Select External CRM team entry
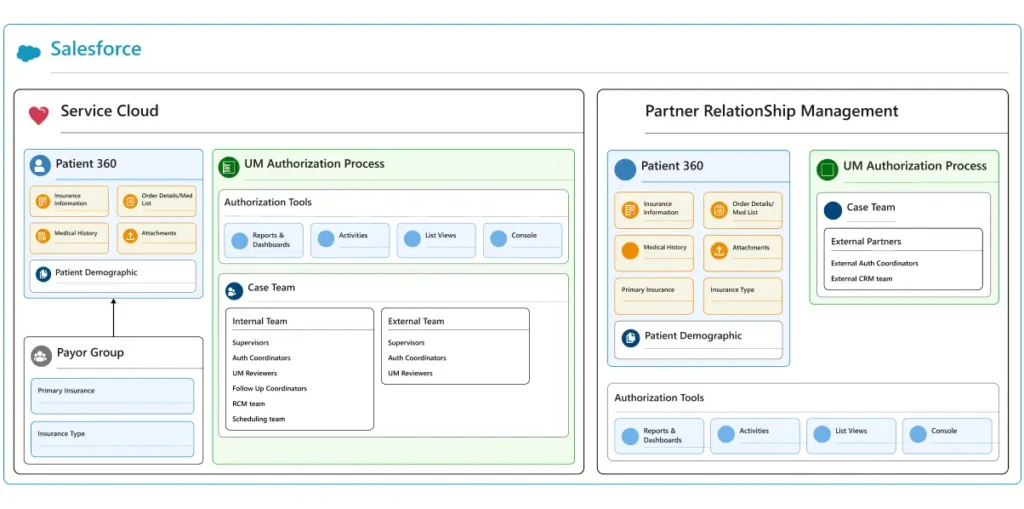The width and height of the screenshot is (1024, 509). (x=861, y=278)
